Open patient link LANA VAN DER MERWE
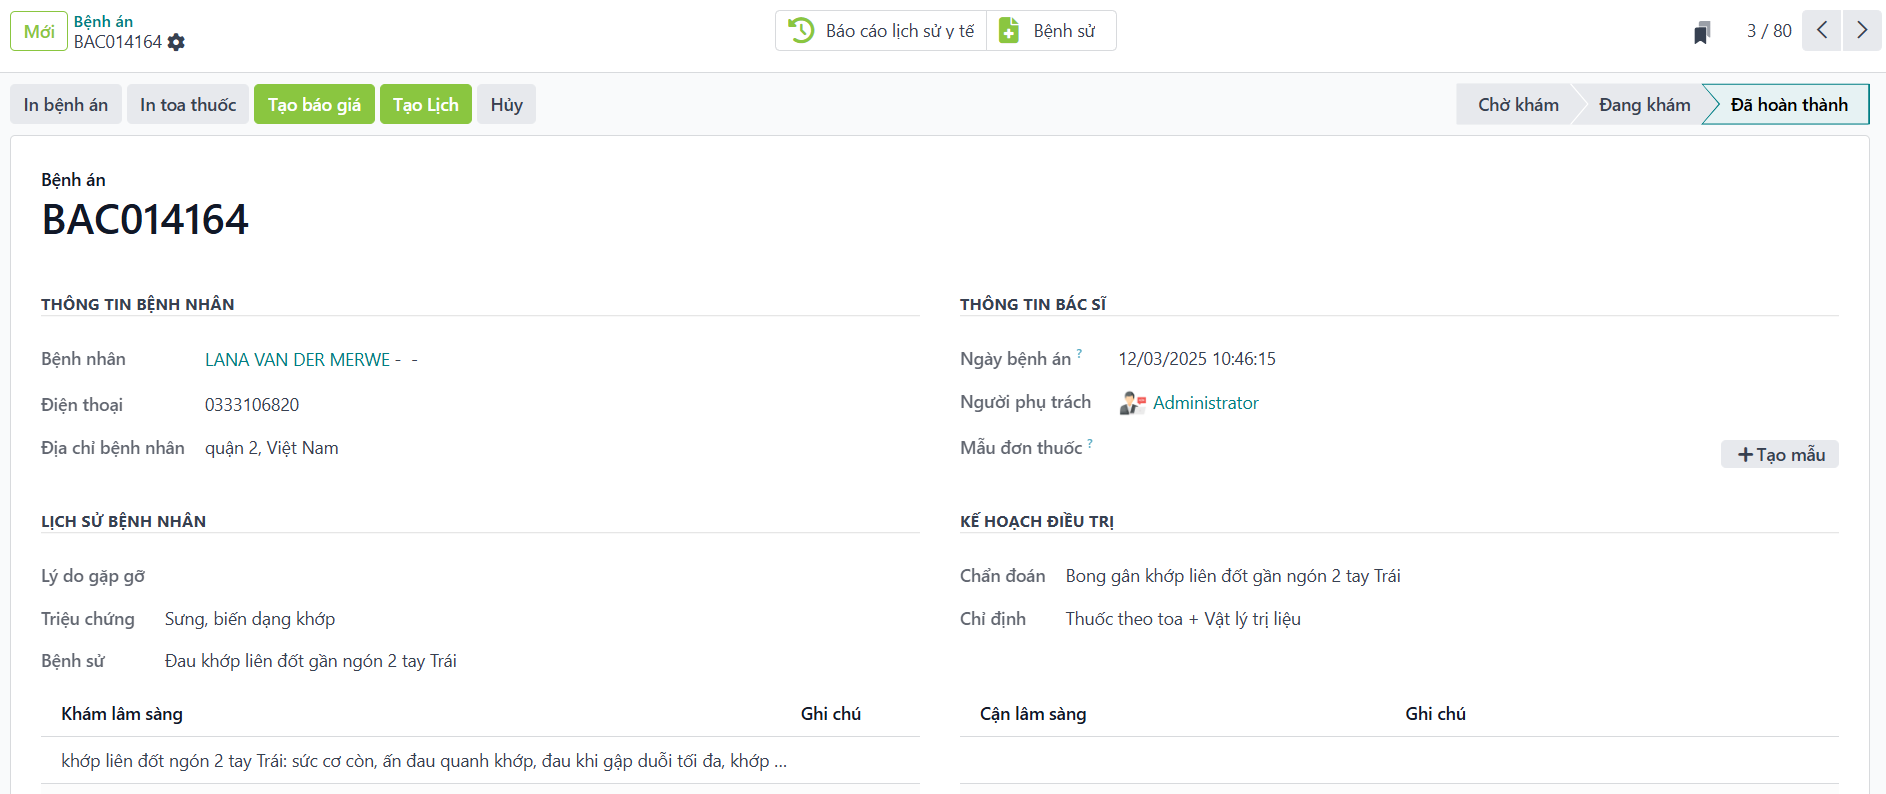 (x=297, y=360)
